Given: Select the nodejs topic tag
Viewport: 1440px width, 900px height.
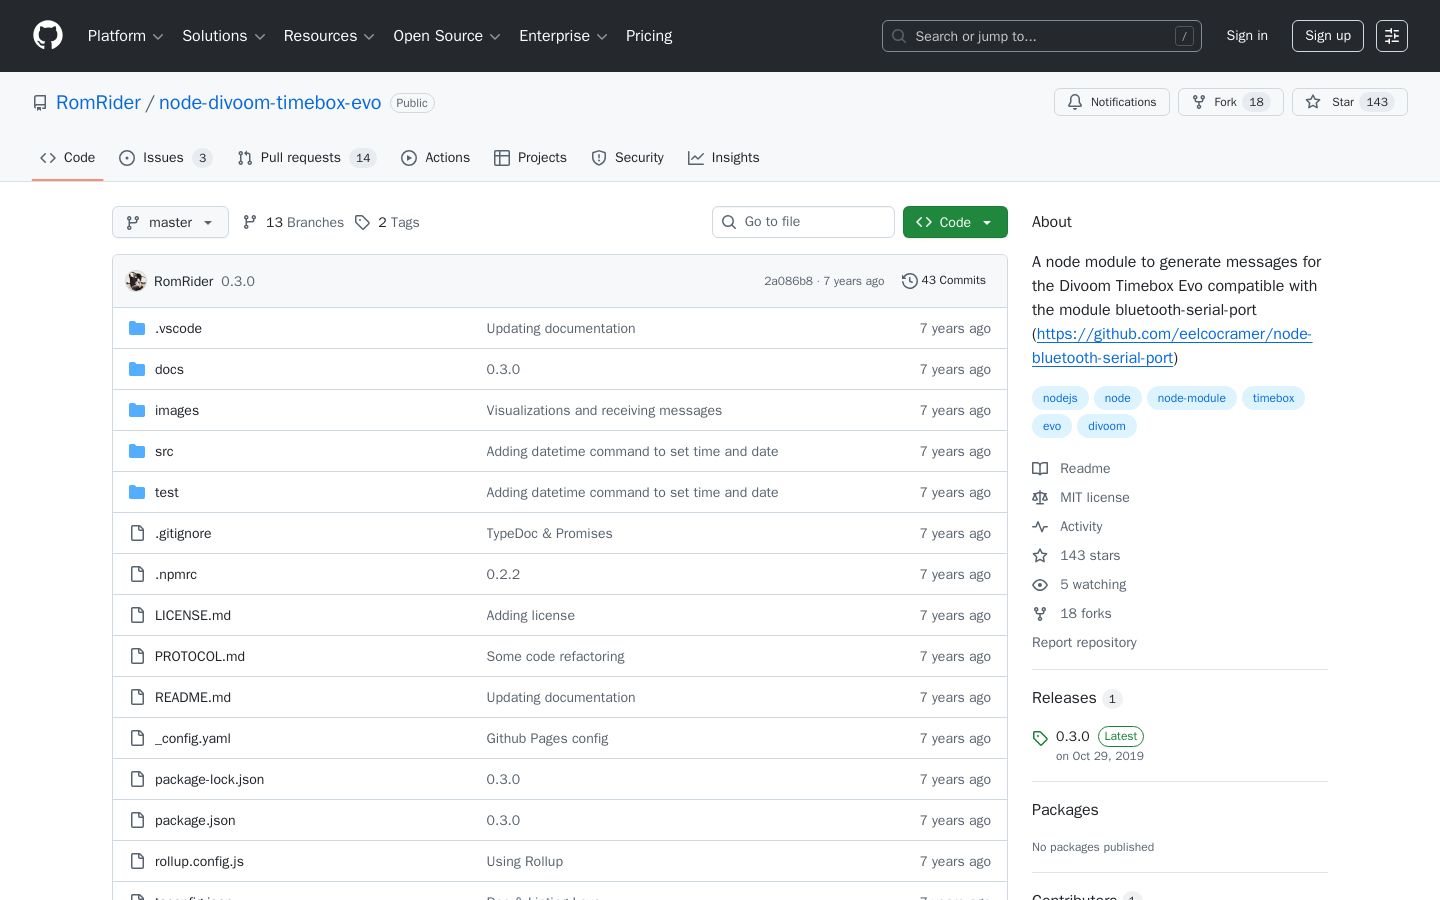Looking at the screenshot, I should click(1060, 398).
